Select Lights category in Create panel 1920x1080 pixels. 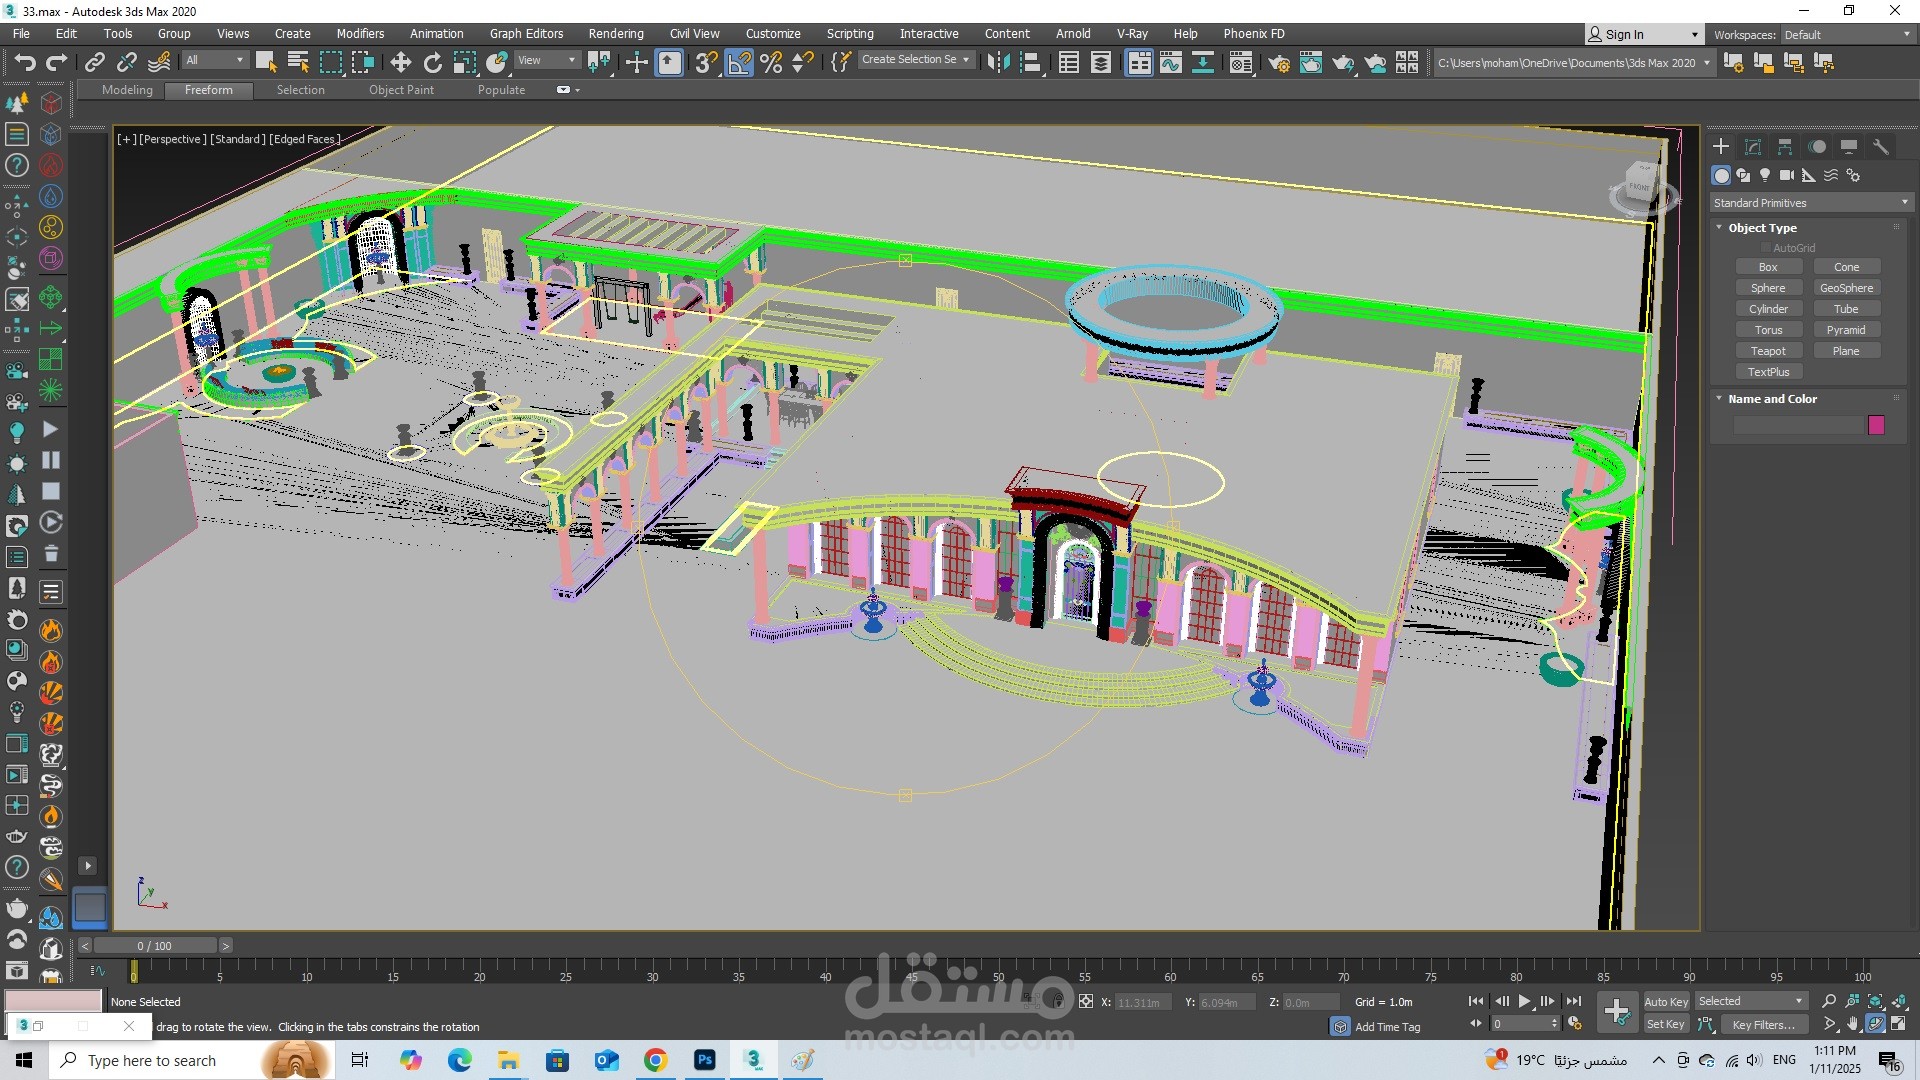click(x=1765, y=175)
